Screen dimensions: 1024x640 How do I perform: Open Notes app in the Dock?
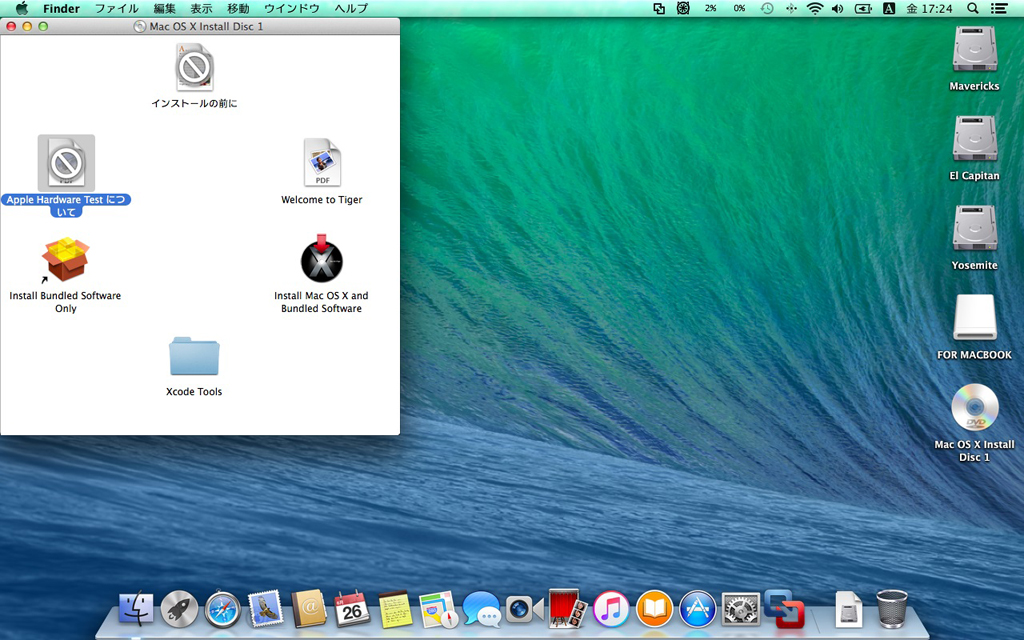[395, 609]
